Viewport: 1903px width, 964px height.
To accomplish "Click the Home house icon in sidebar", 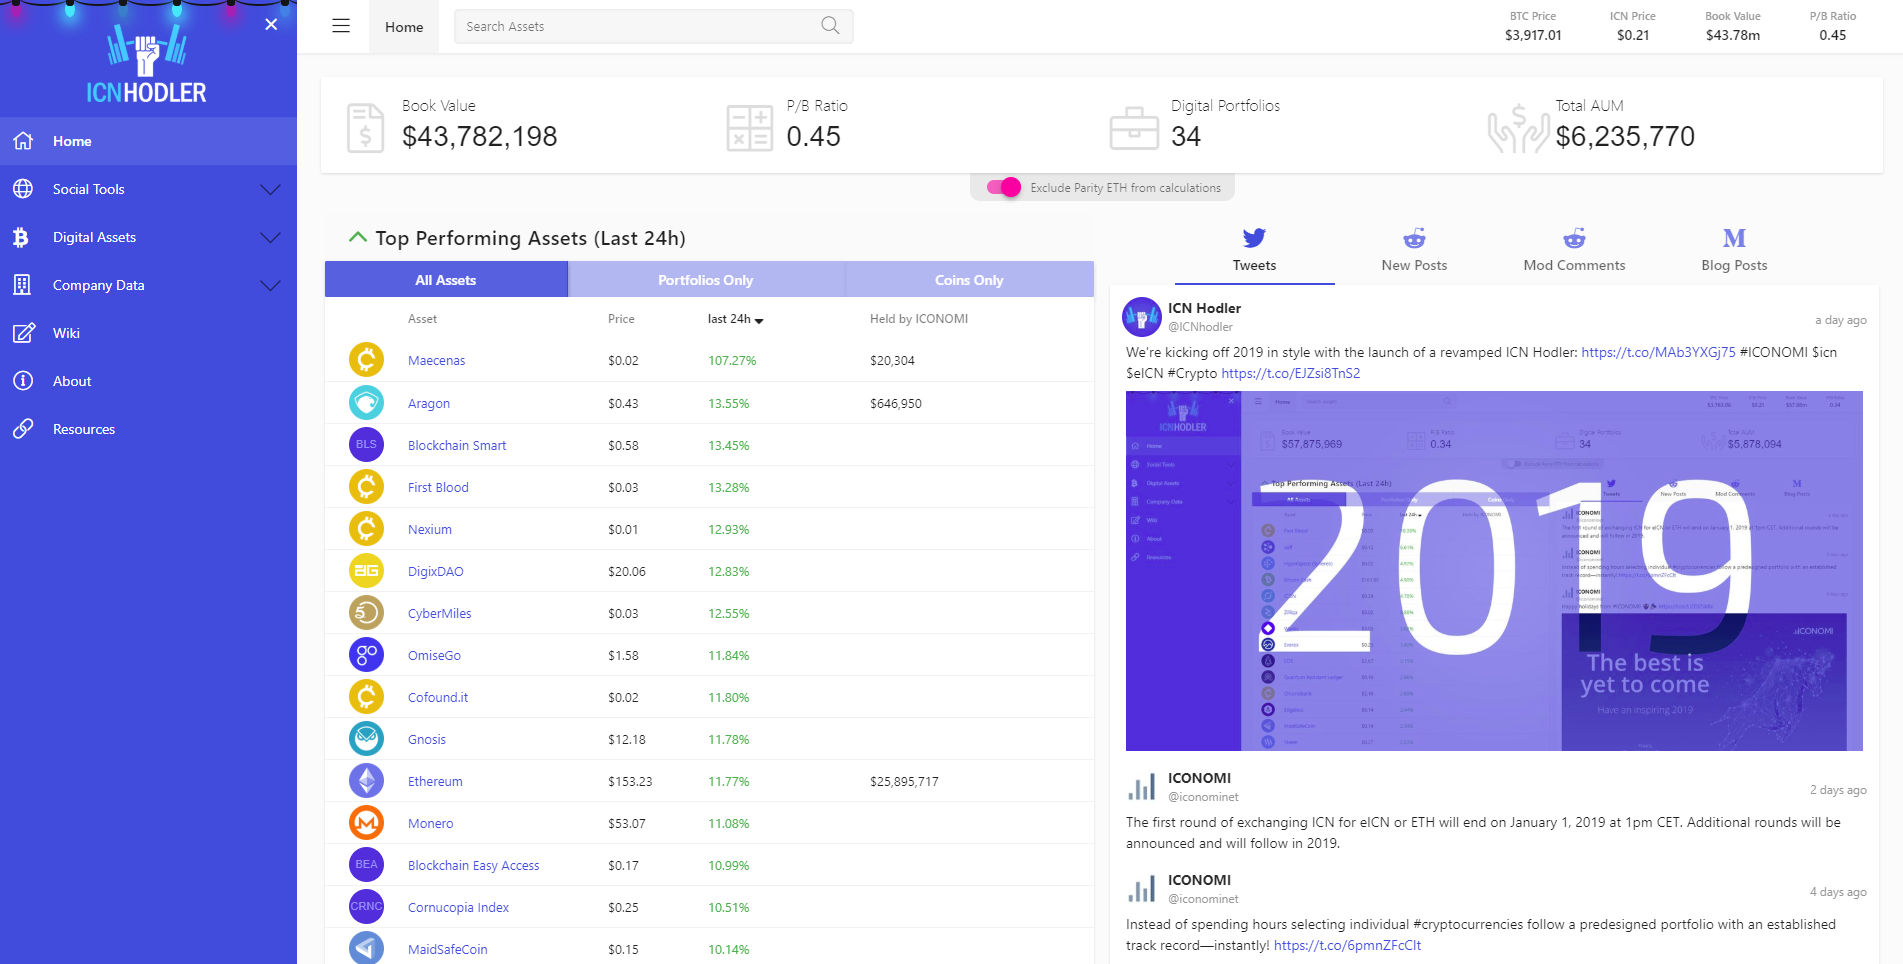I will pos(23,141).
